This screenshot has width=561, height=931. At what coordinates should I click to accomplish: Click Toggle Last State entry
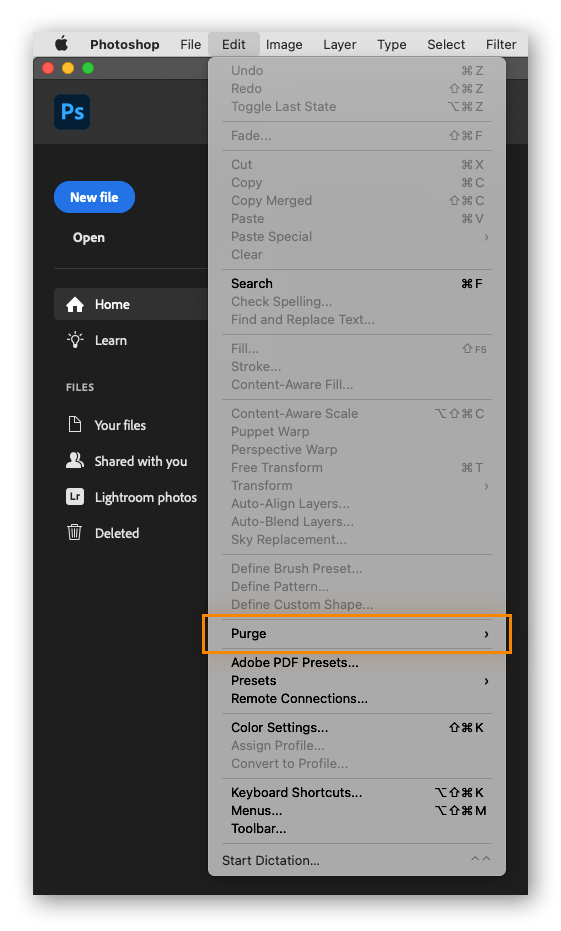(357, 107)
